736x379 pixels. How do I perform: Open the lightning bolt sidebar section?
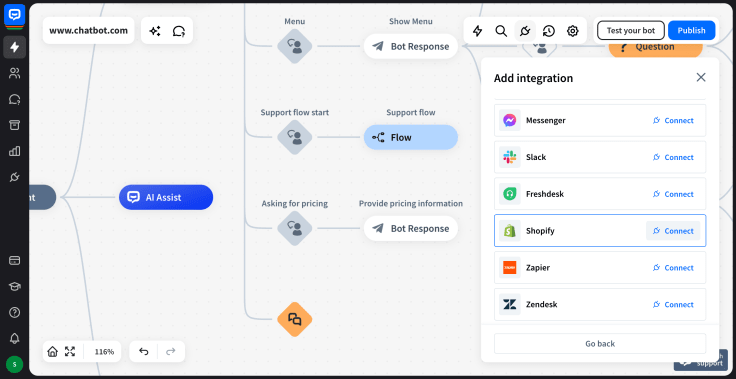[15, 47]
